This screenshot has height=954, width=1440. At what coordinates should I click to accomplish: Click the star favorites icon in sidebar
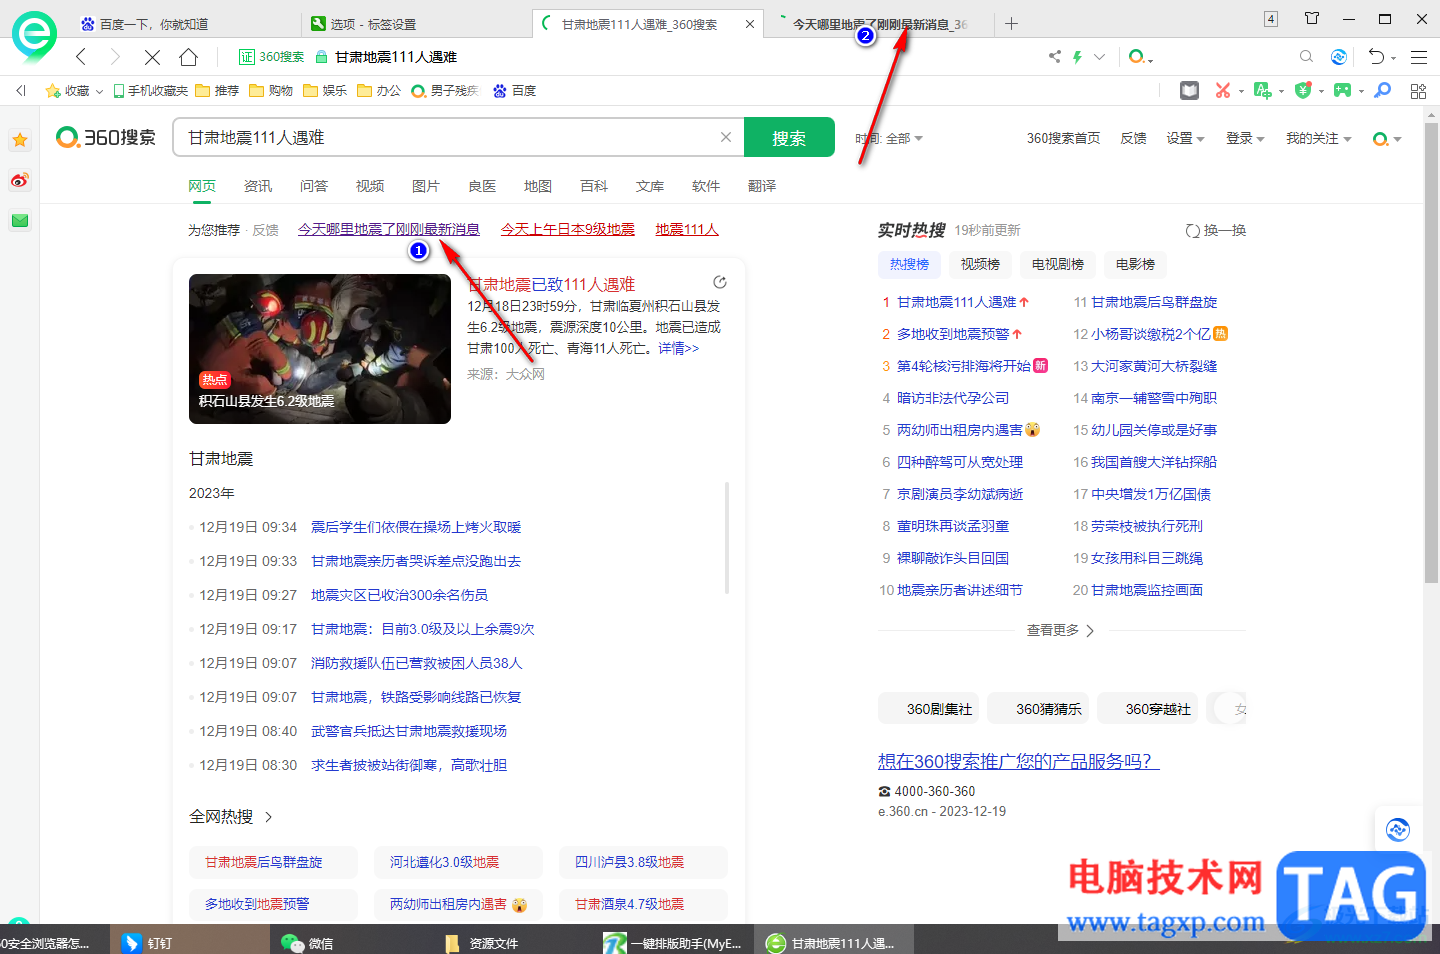19,140
